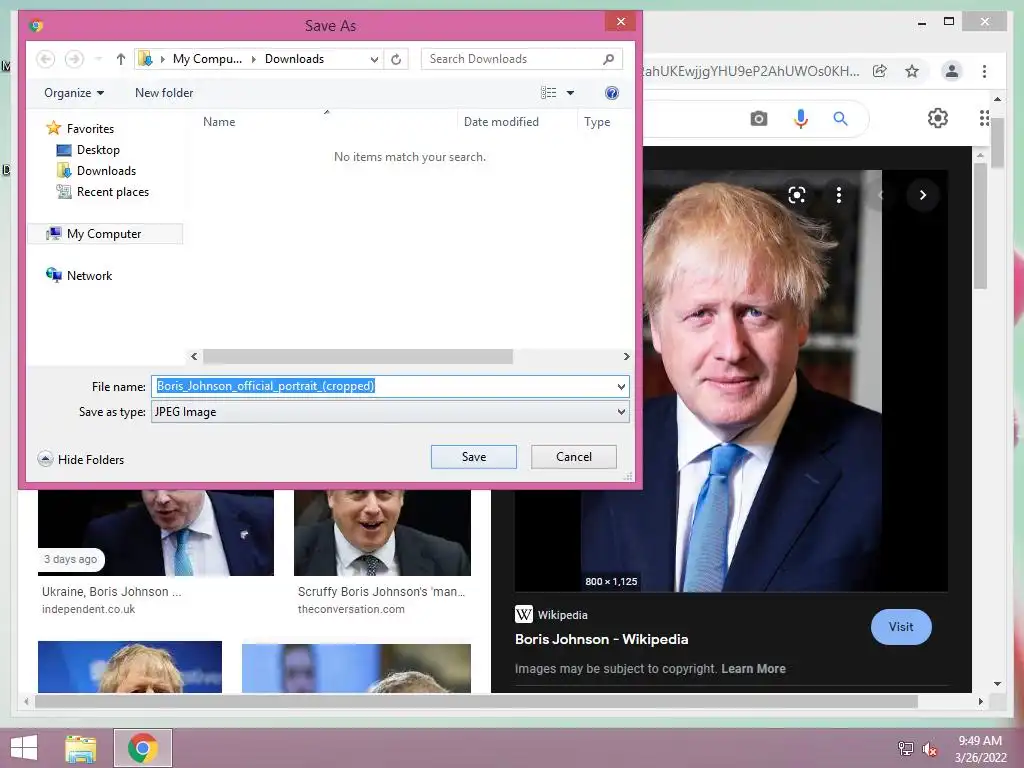This screenshot has height=768, width=1024.
Task: Sort by Name column header
Action: (x=219, y=122)
